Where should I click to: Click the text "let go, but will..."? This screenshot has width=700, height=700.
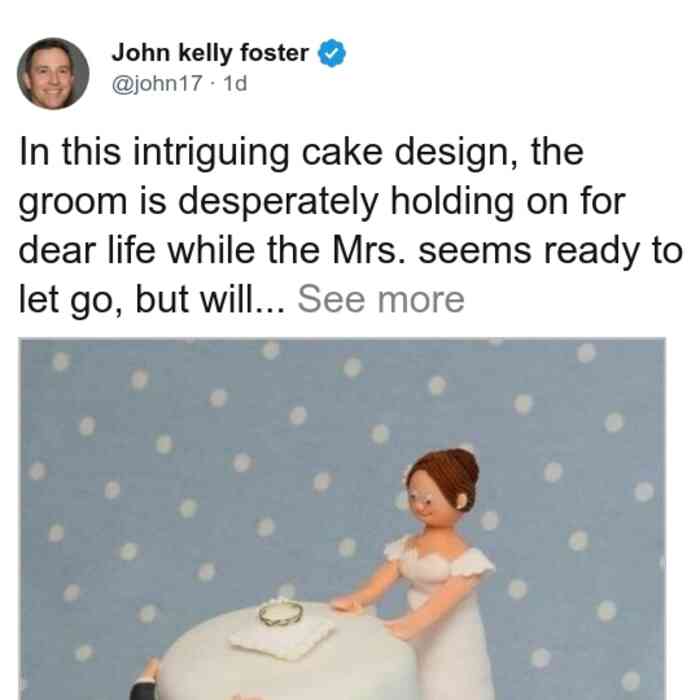click(x=152, y=300)
